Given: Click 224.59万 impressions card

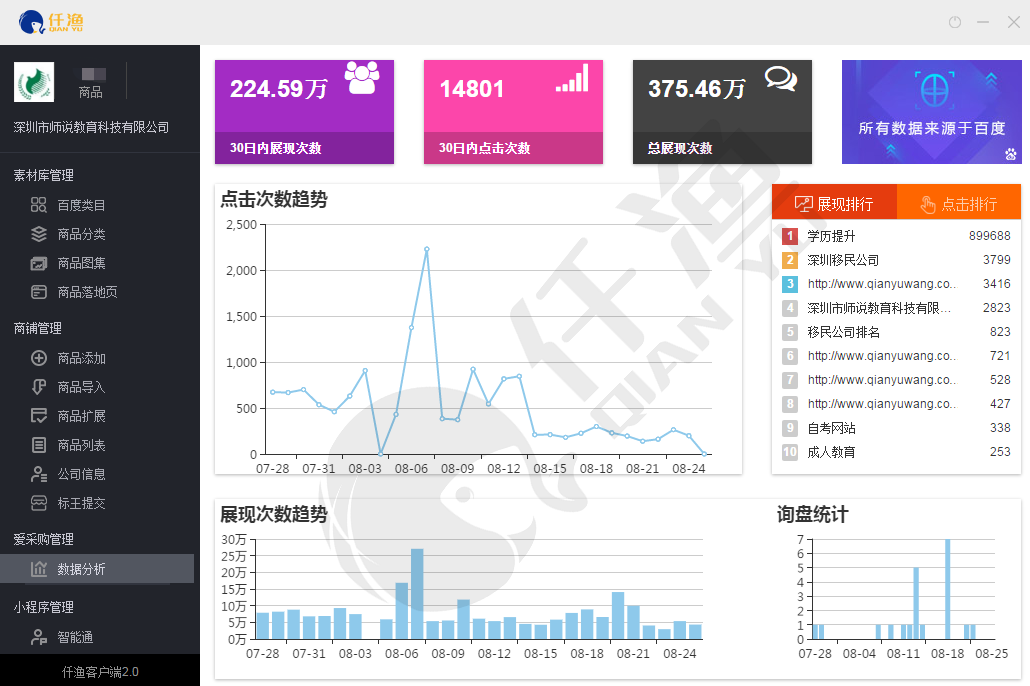Looking at the screenshot, I should 304,112.
